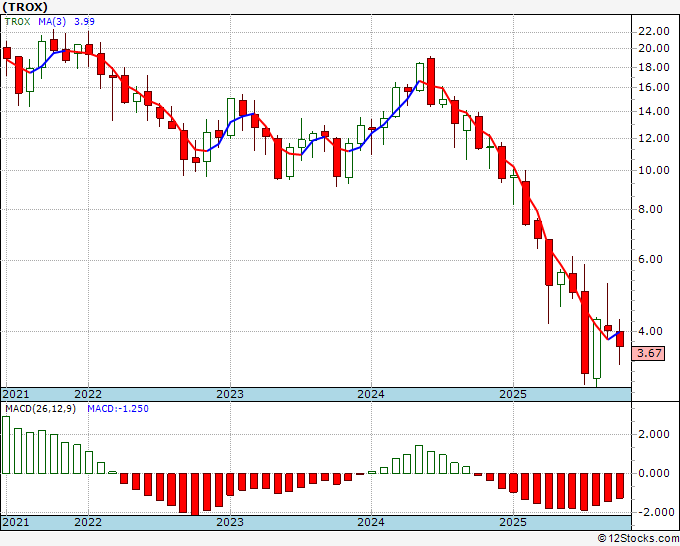Image resolution: width=680 pixels, height=546 pixels.
Task: Click 2025 on the price chart timeline
Action: 513,394
